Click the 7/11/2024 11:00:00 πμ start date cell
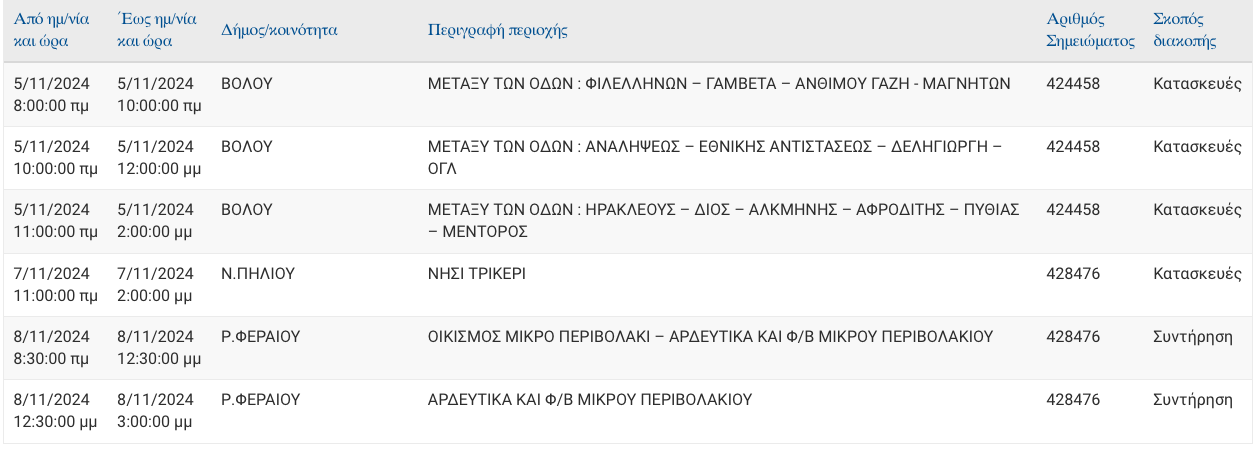The height and width of the screenshot is (459, 1253). (56, 284)
